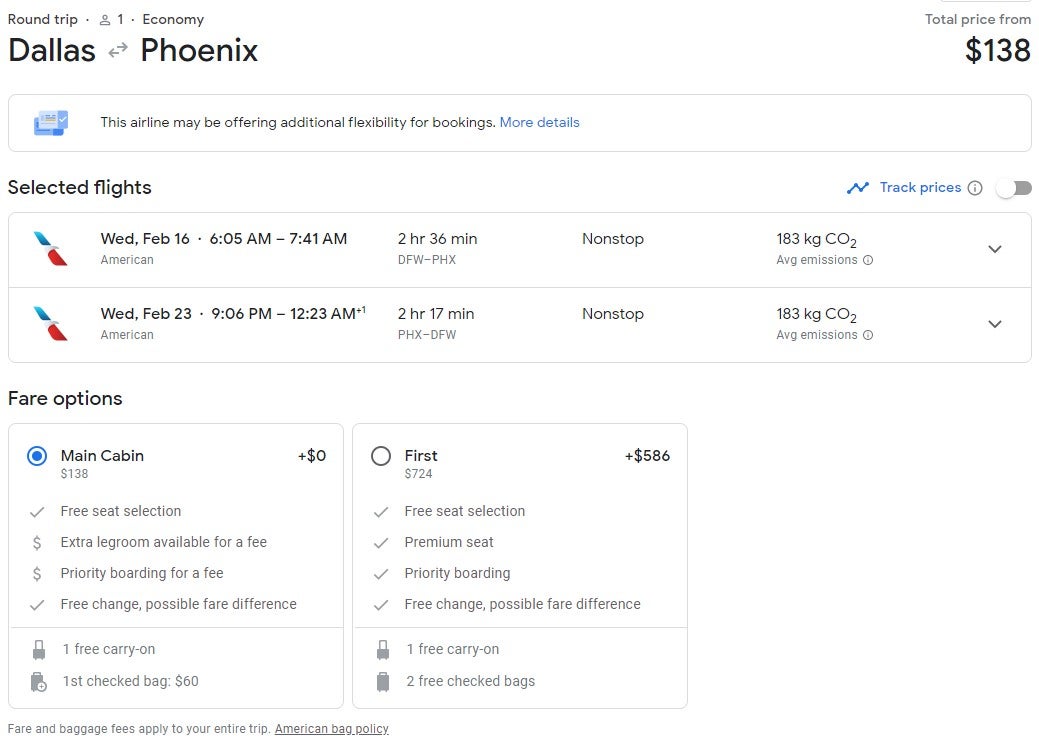Click the $138 total price text
The image size is (1039, 745).
(x=998, y=50)
